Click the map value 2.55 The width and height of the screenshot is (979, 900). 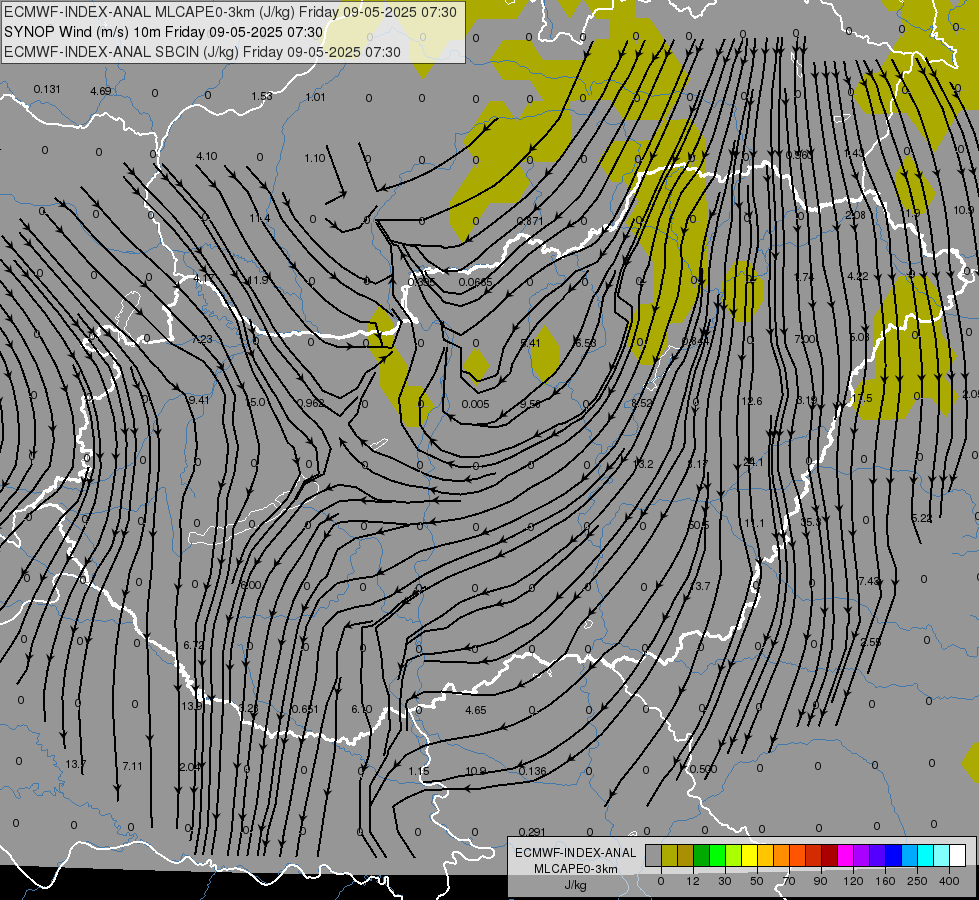click(870, 642)
